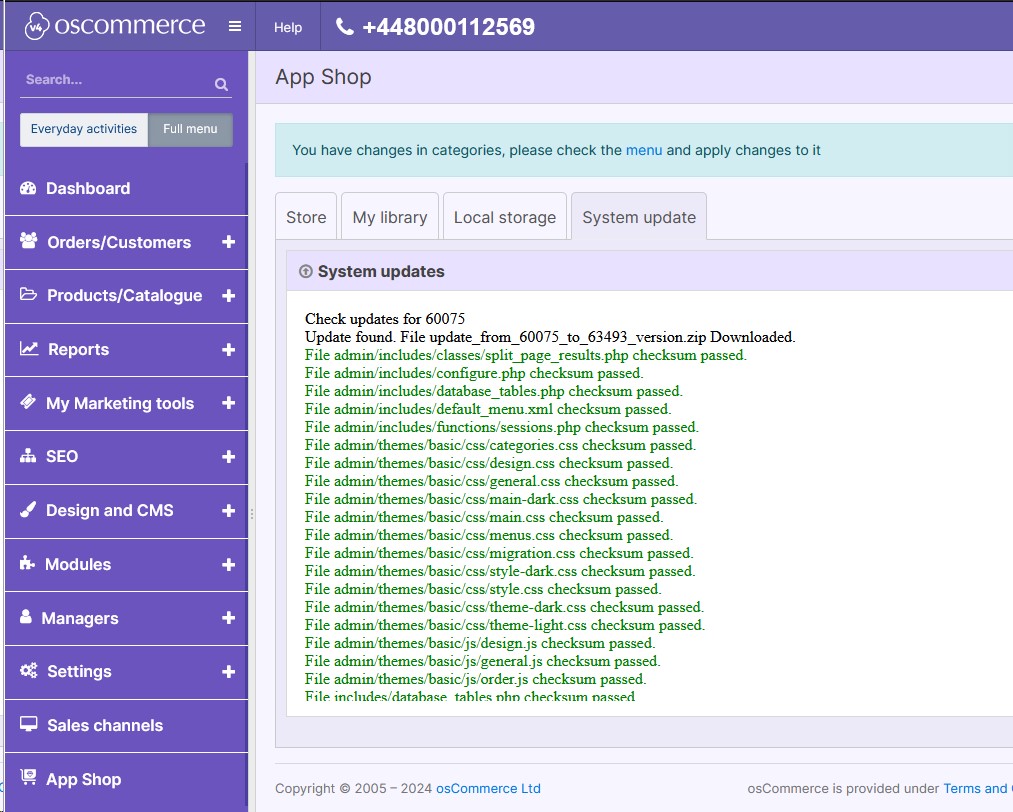This screenshot has width=1013, height=812.
Task: Open the Store tab
Action: (x=306, y=217)
